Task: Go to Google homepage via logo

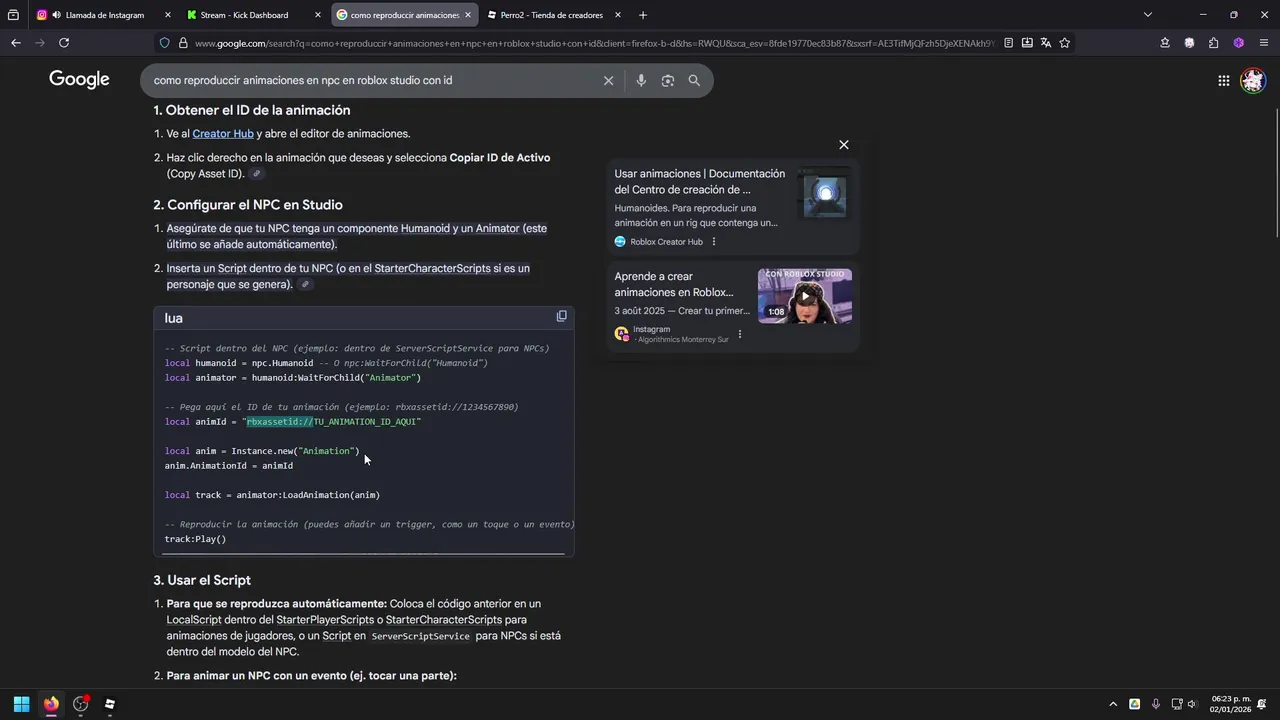Action: pos(79,80)
